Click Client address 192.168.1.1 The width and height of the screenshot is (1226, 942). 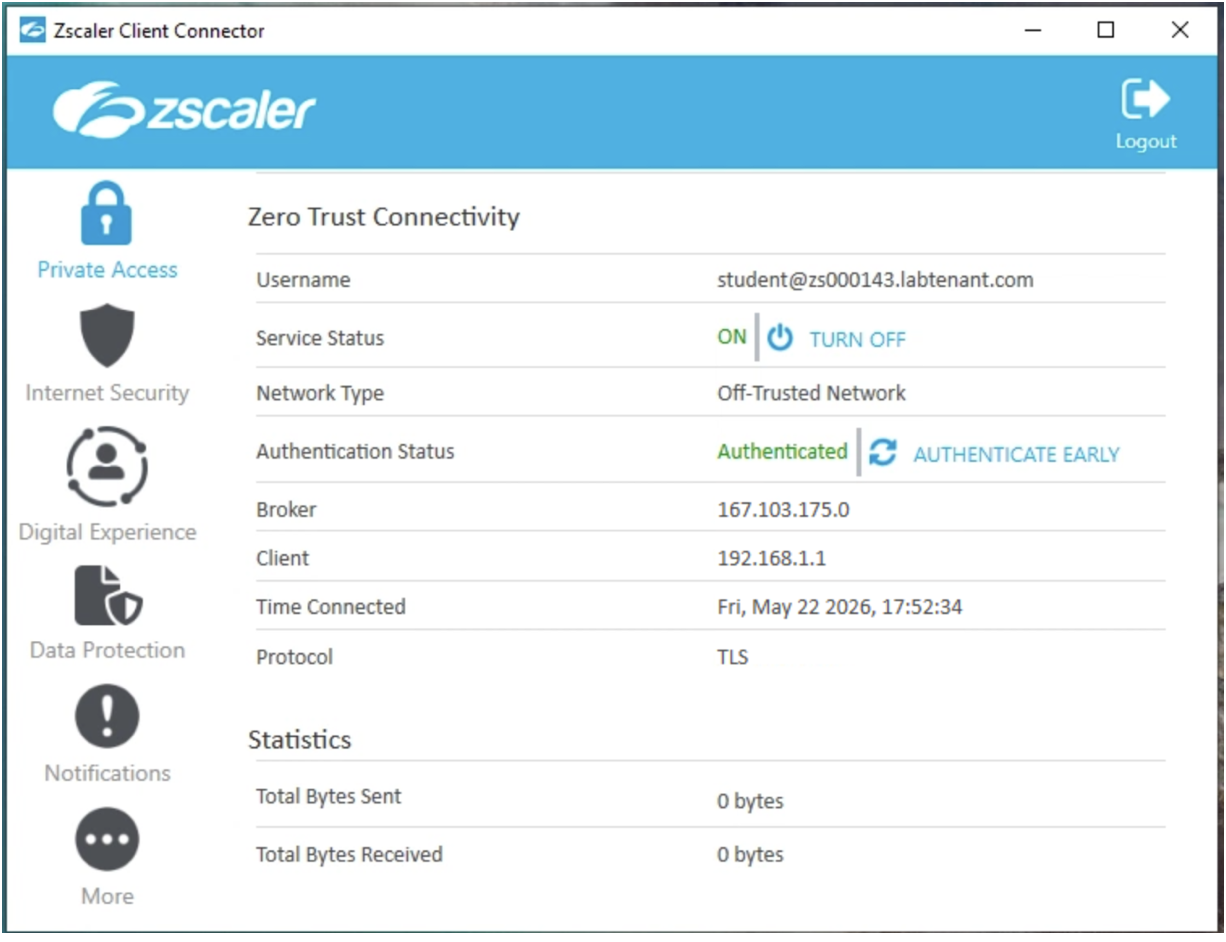click(x=771, y=558)
